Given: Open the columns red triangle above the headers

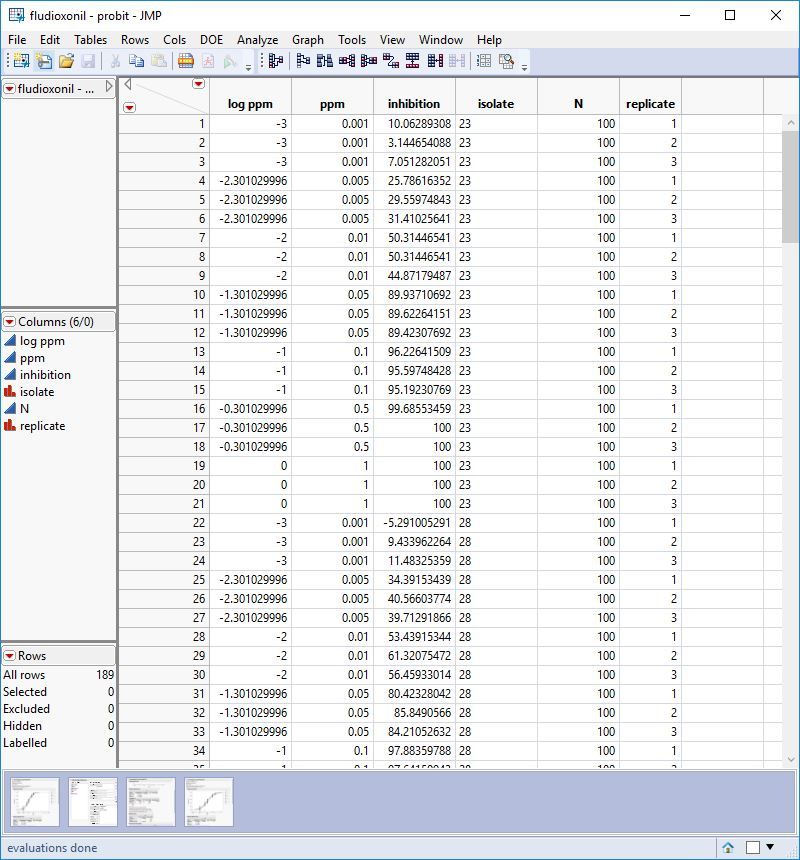Looking at the screenshot, I should 198,84.
